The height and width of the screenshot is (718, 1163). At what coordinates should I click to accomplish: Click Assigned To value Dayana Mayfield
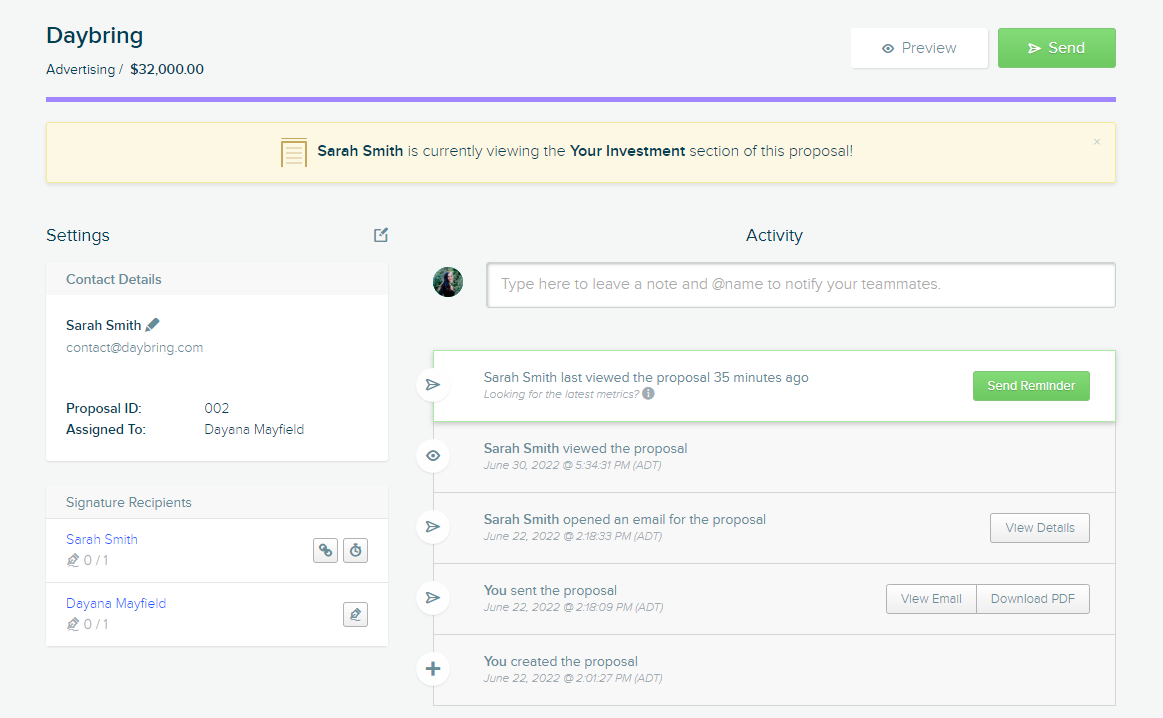[x=254, y=429]
